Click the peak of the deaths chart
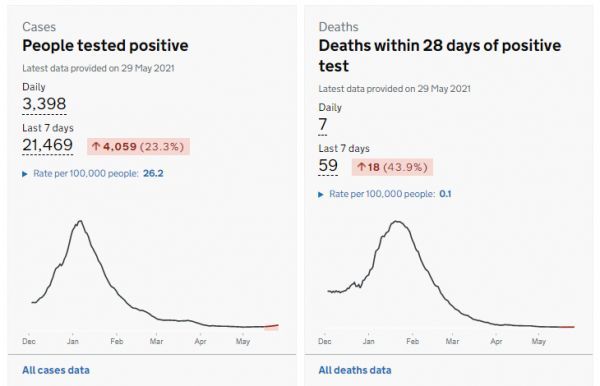Viewport: 600px width, 386px height. [x=397, y=222]
